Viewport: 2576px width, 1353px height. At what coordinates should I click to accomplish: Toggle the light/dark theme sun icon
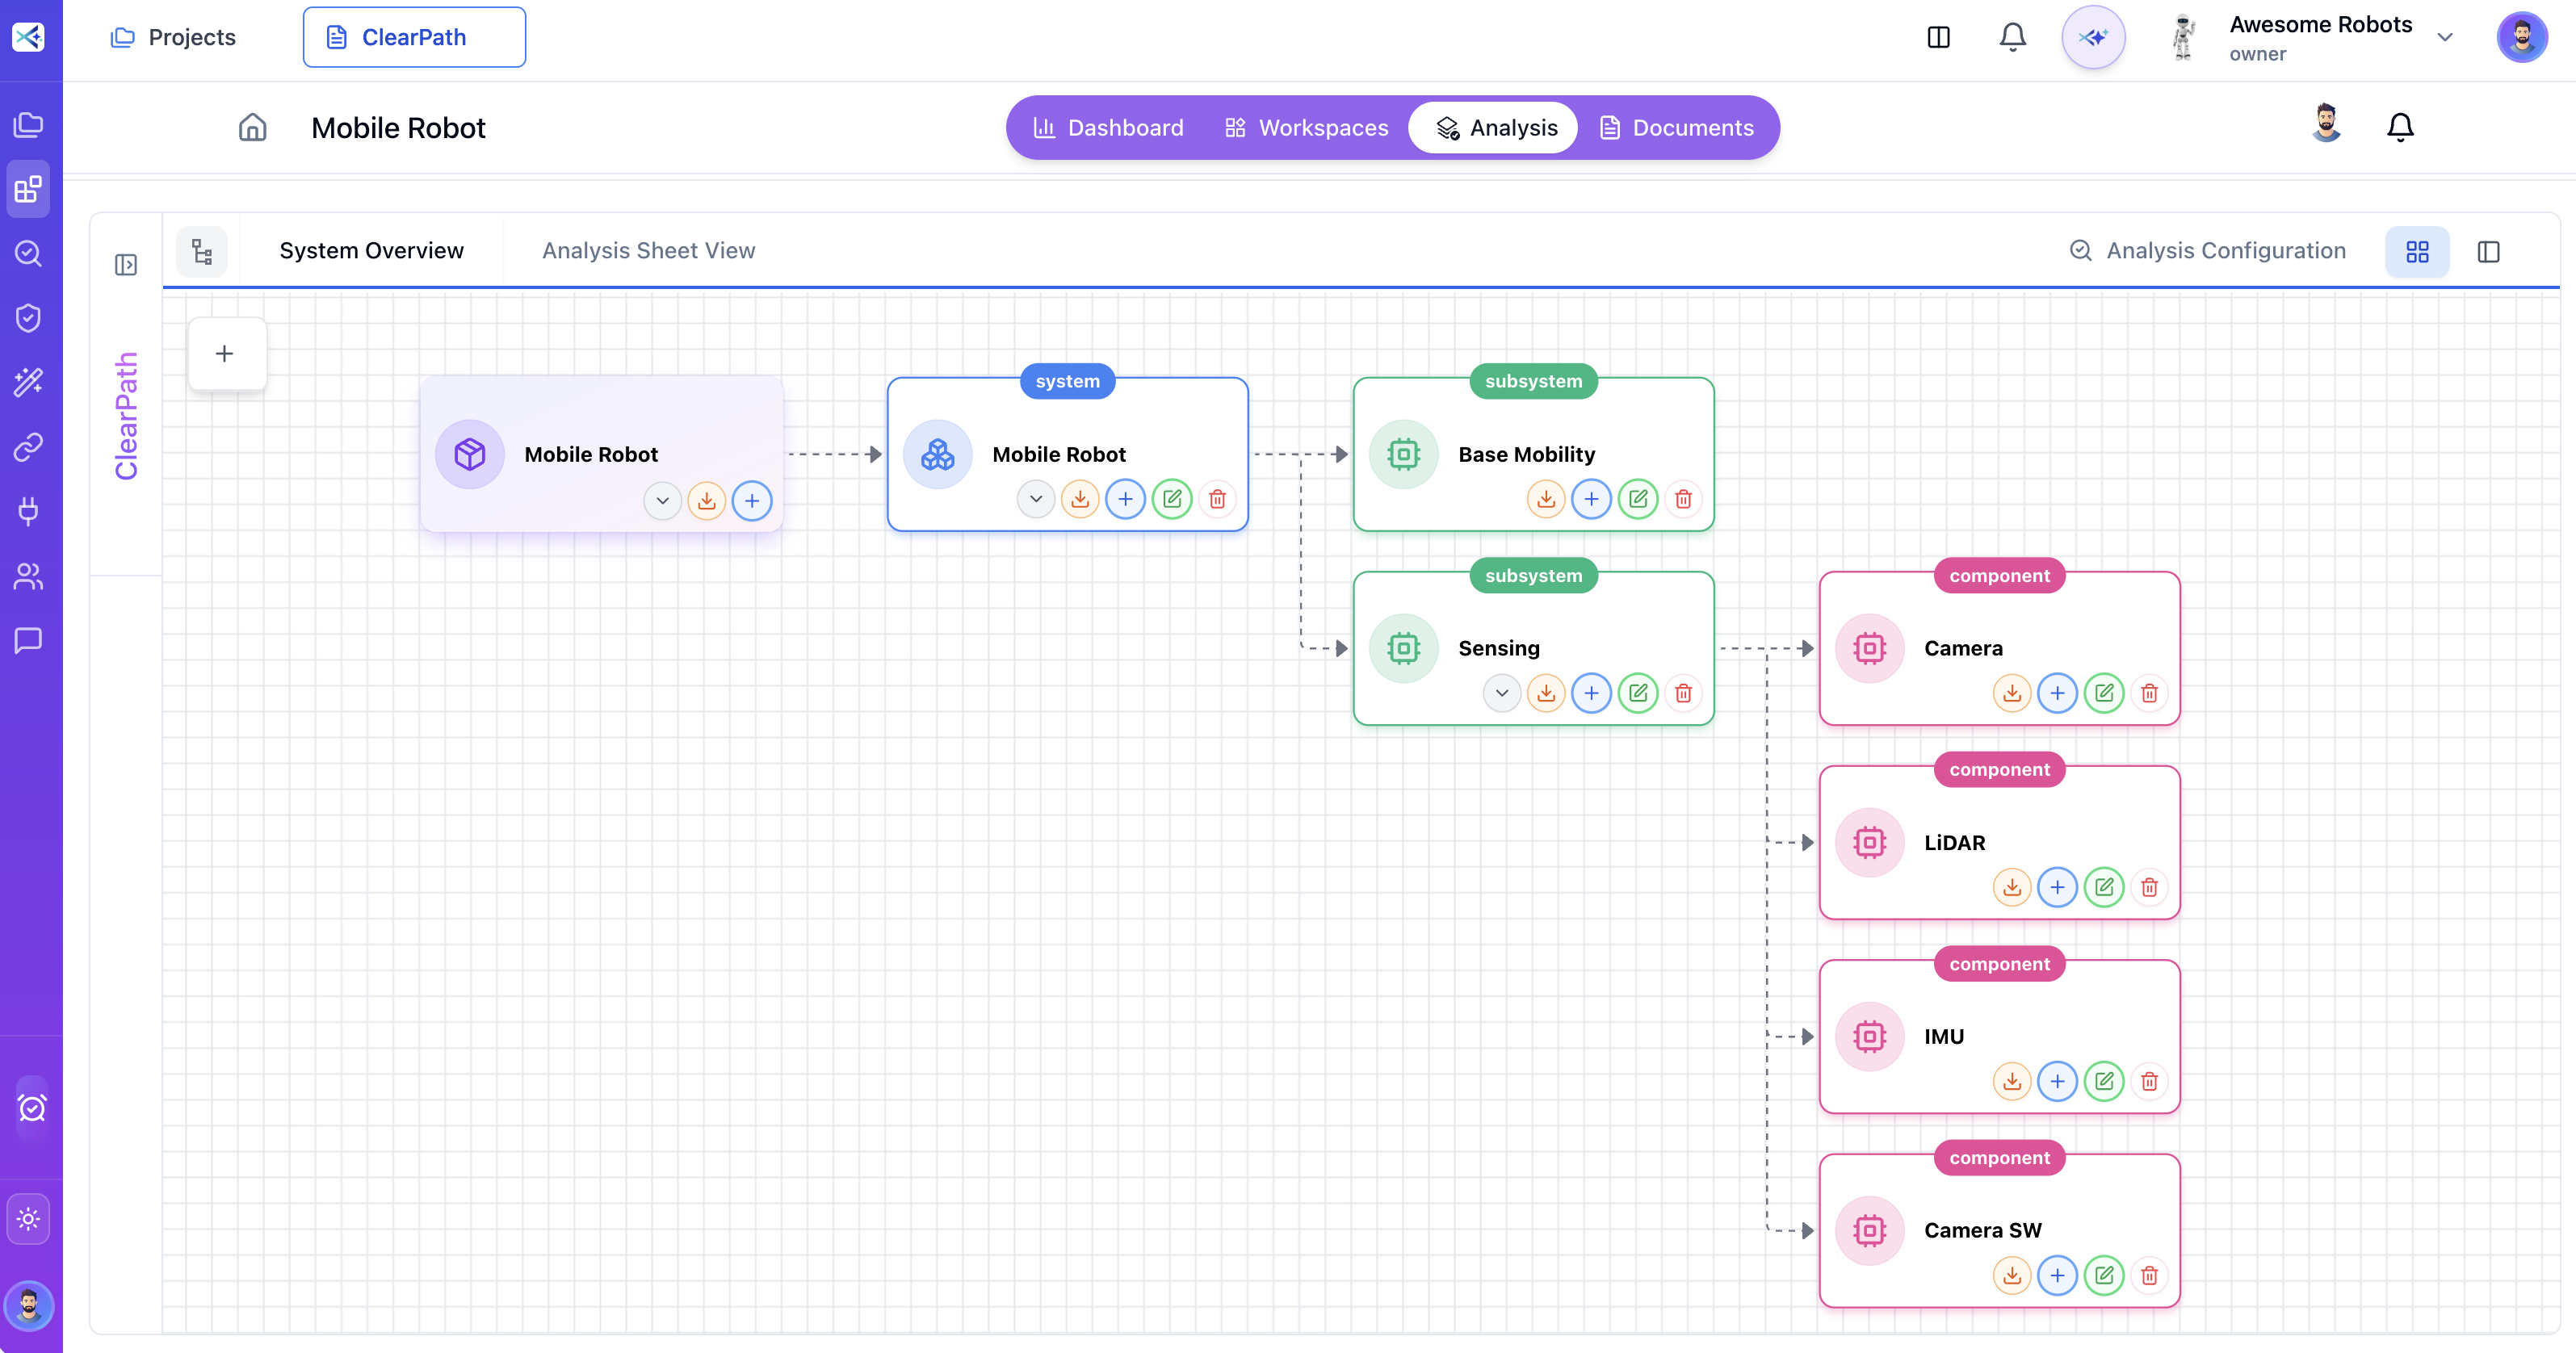pyautogui.click(x=28, y=1219)
